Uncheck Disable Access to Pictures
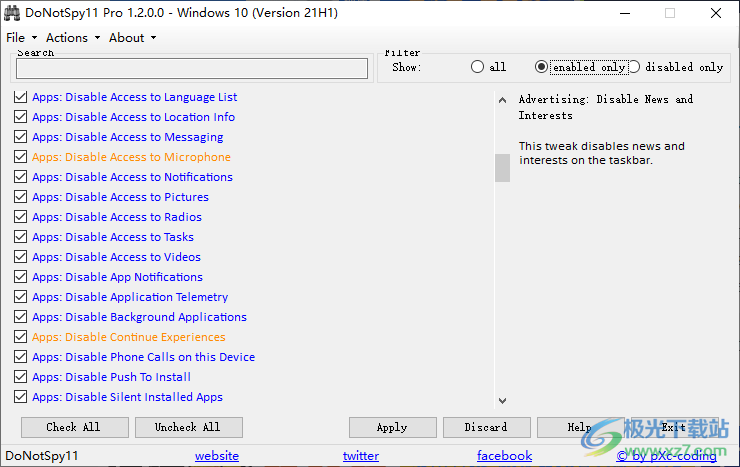The width and height of the screenshot is (740, 467). [20, 197]
